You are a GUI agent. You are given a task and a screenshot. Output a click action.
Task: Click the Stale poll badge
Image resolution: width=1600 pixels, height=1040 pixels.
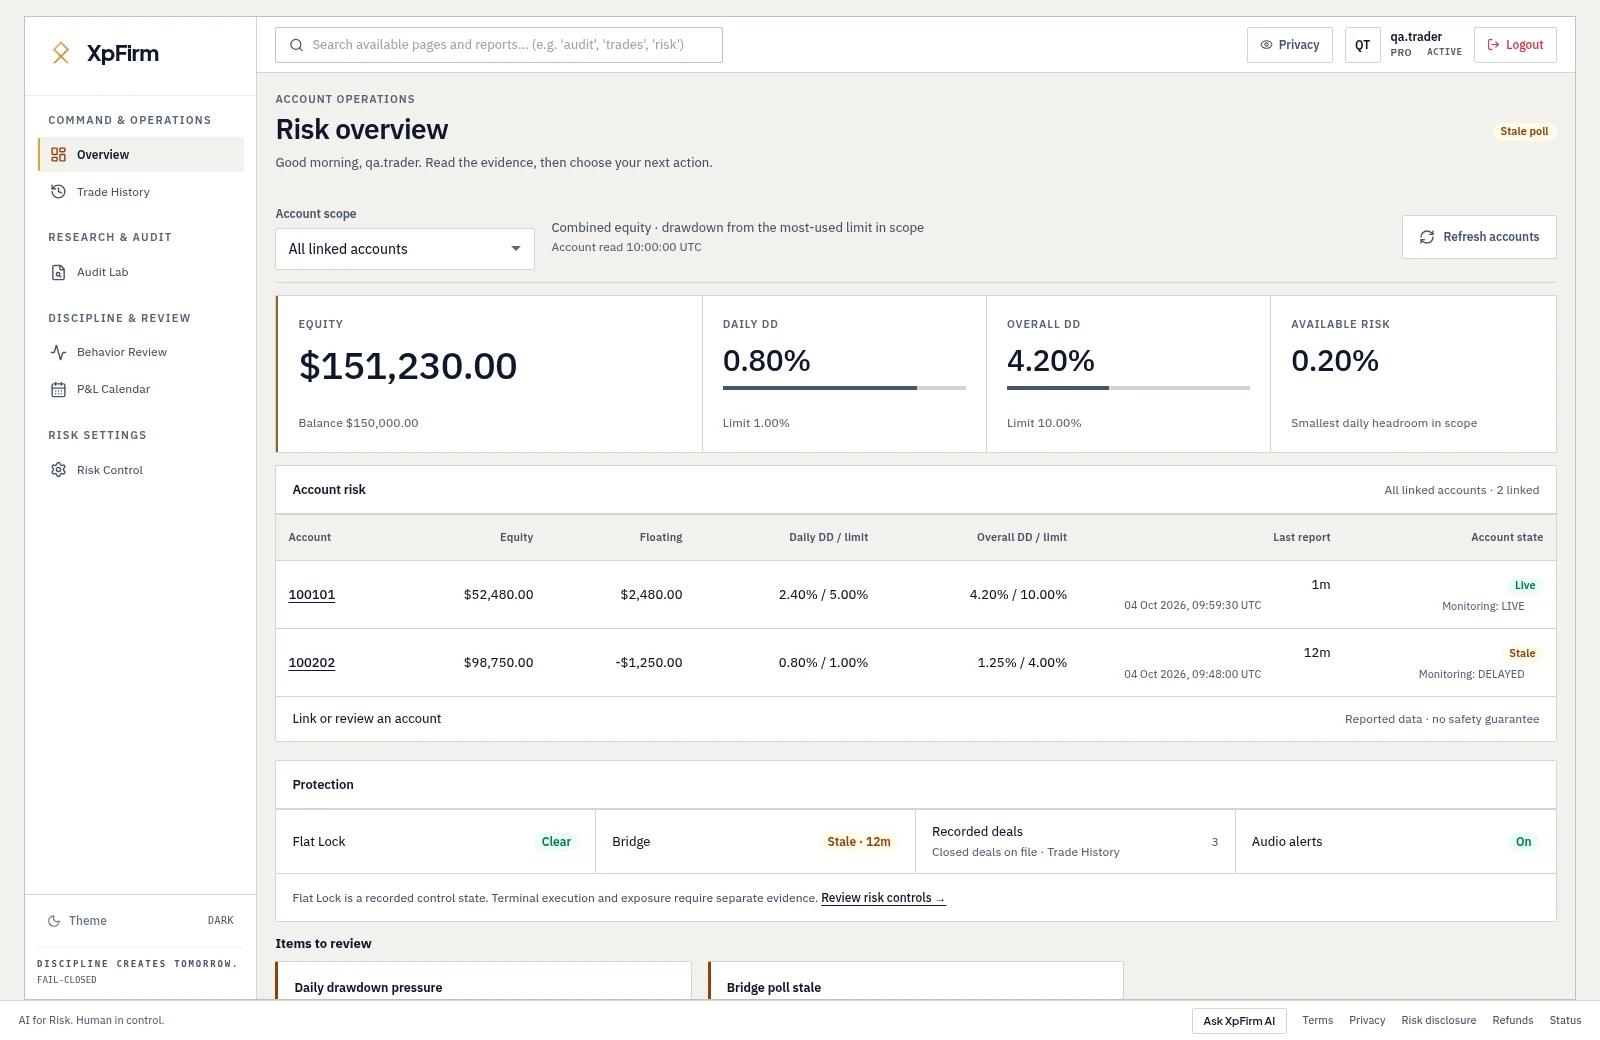click(1524, 132)
